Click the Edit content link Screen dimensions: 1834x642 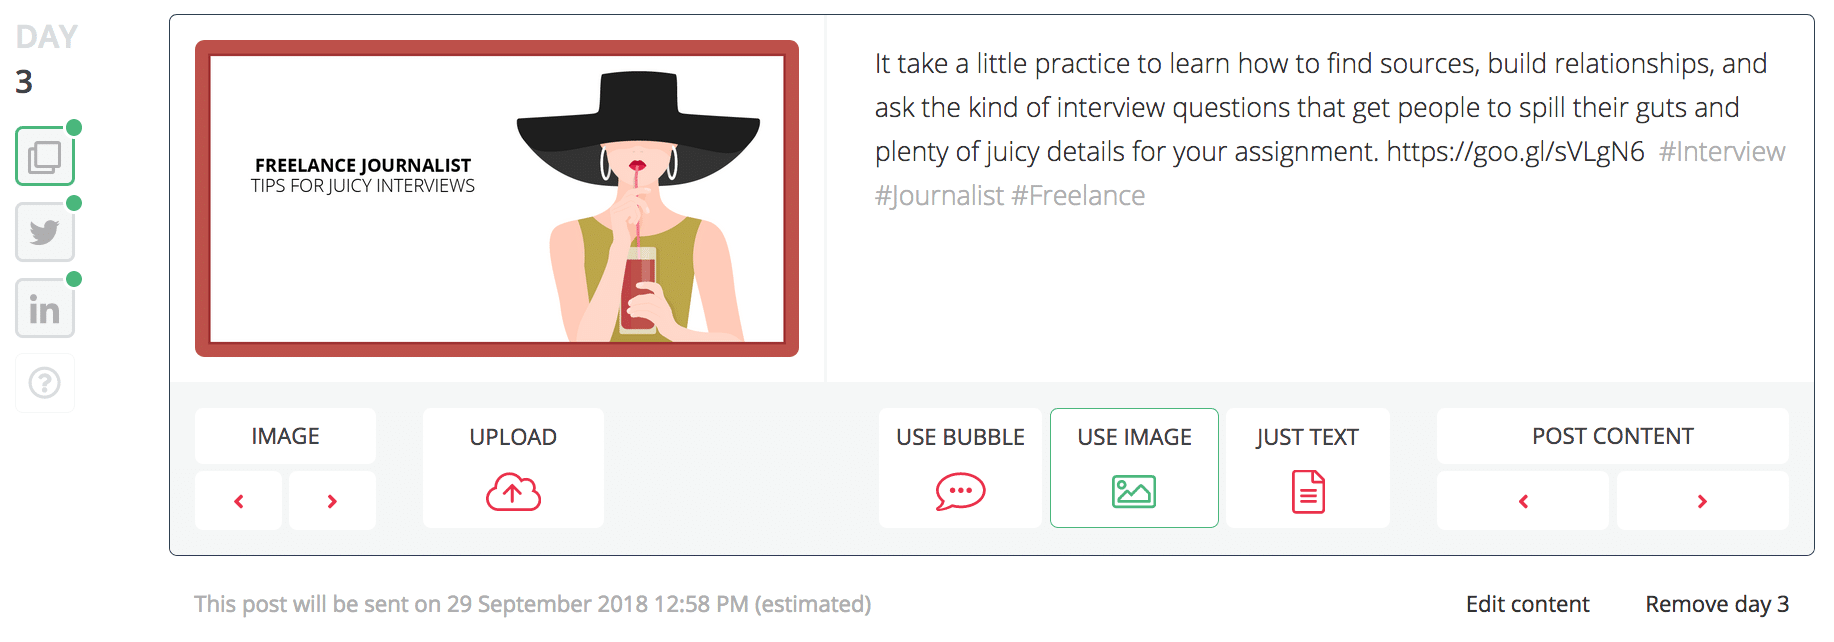point(1527,604)
